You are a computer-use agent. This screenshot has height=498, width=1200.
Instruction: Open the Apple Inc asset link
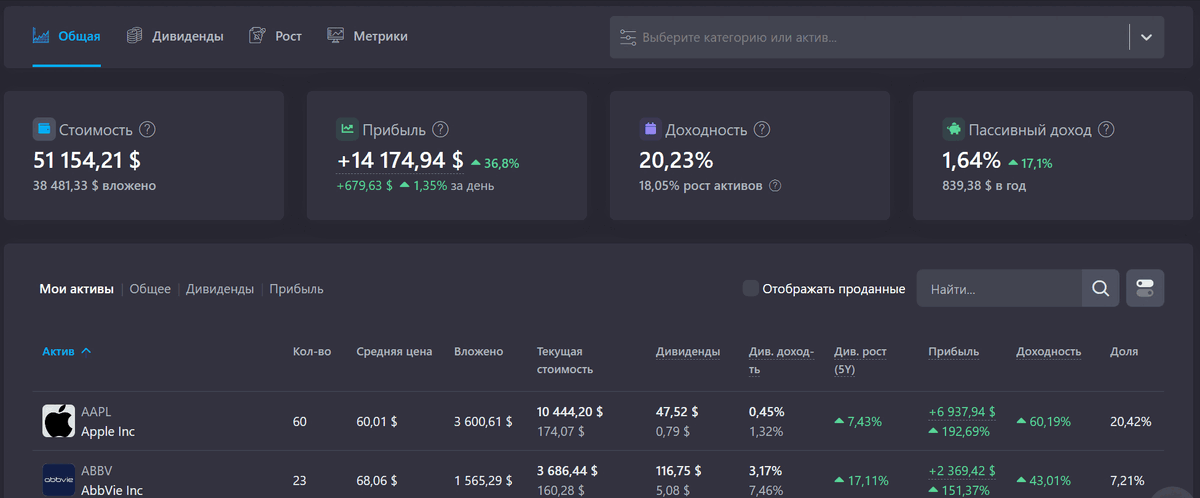pos(108,432)
